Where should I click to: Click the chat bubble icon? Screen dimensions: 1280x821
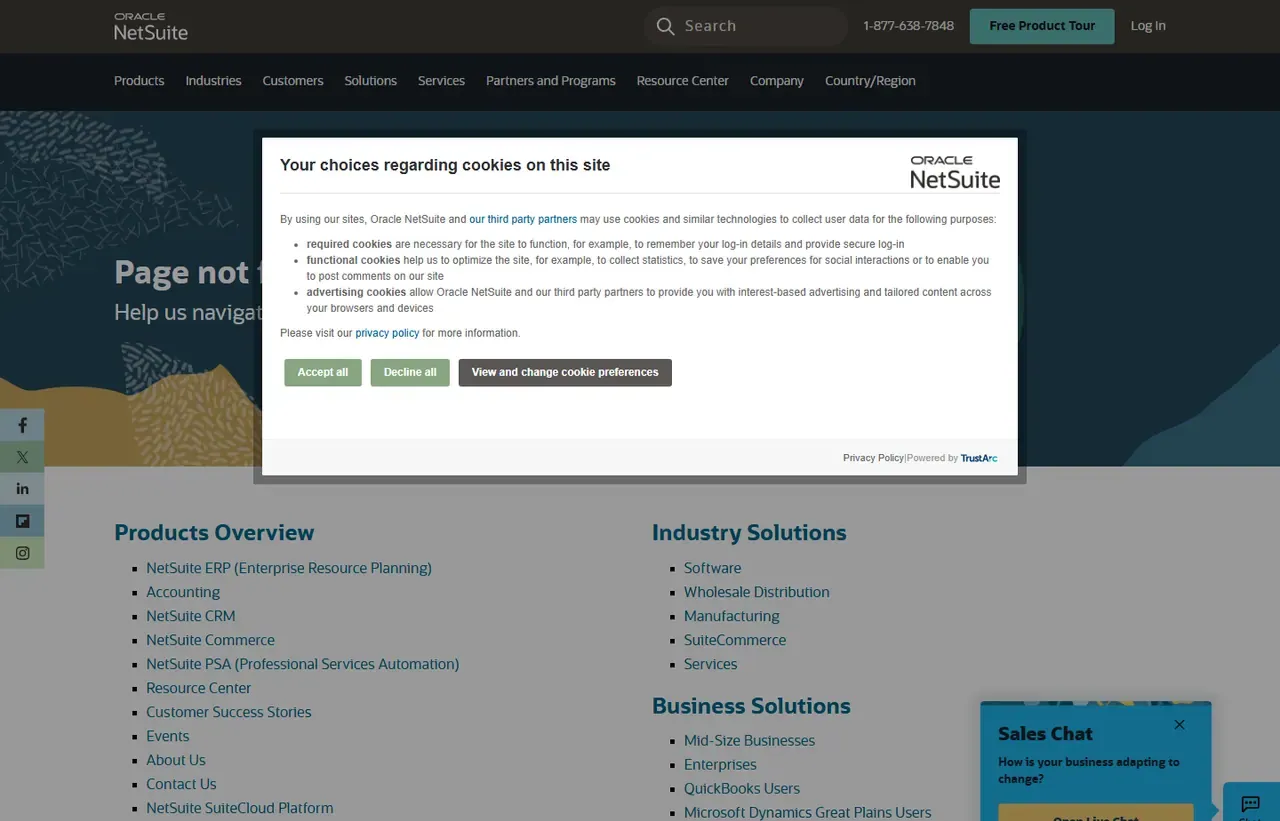pyautogui.click(x=1250, y=804)
